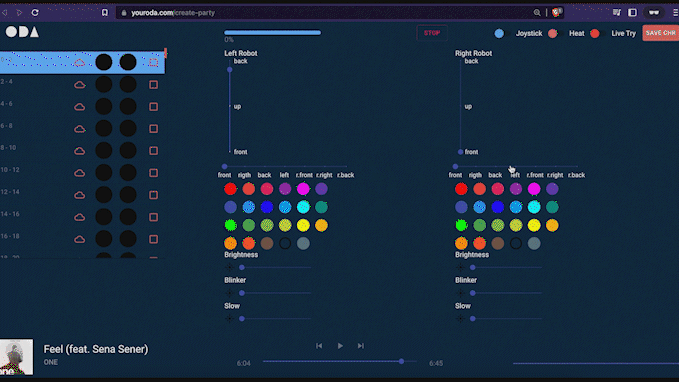The height and width of the screenshot is (382, 680).
Task: Click the Left Robot Slow sun icon
Action: tap(229, 319)
